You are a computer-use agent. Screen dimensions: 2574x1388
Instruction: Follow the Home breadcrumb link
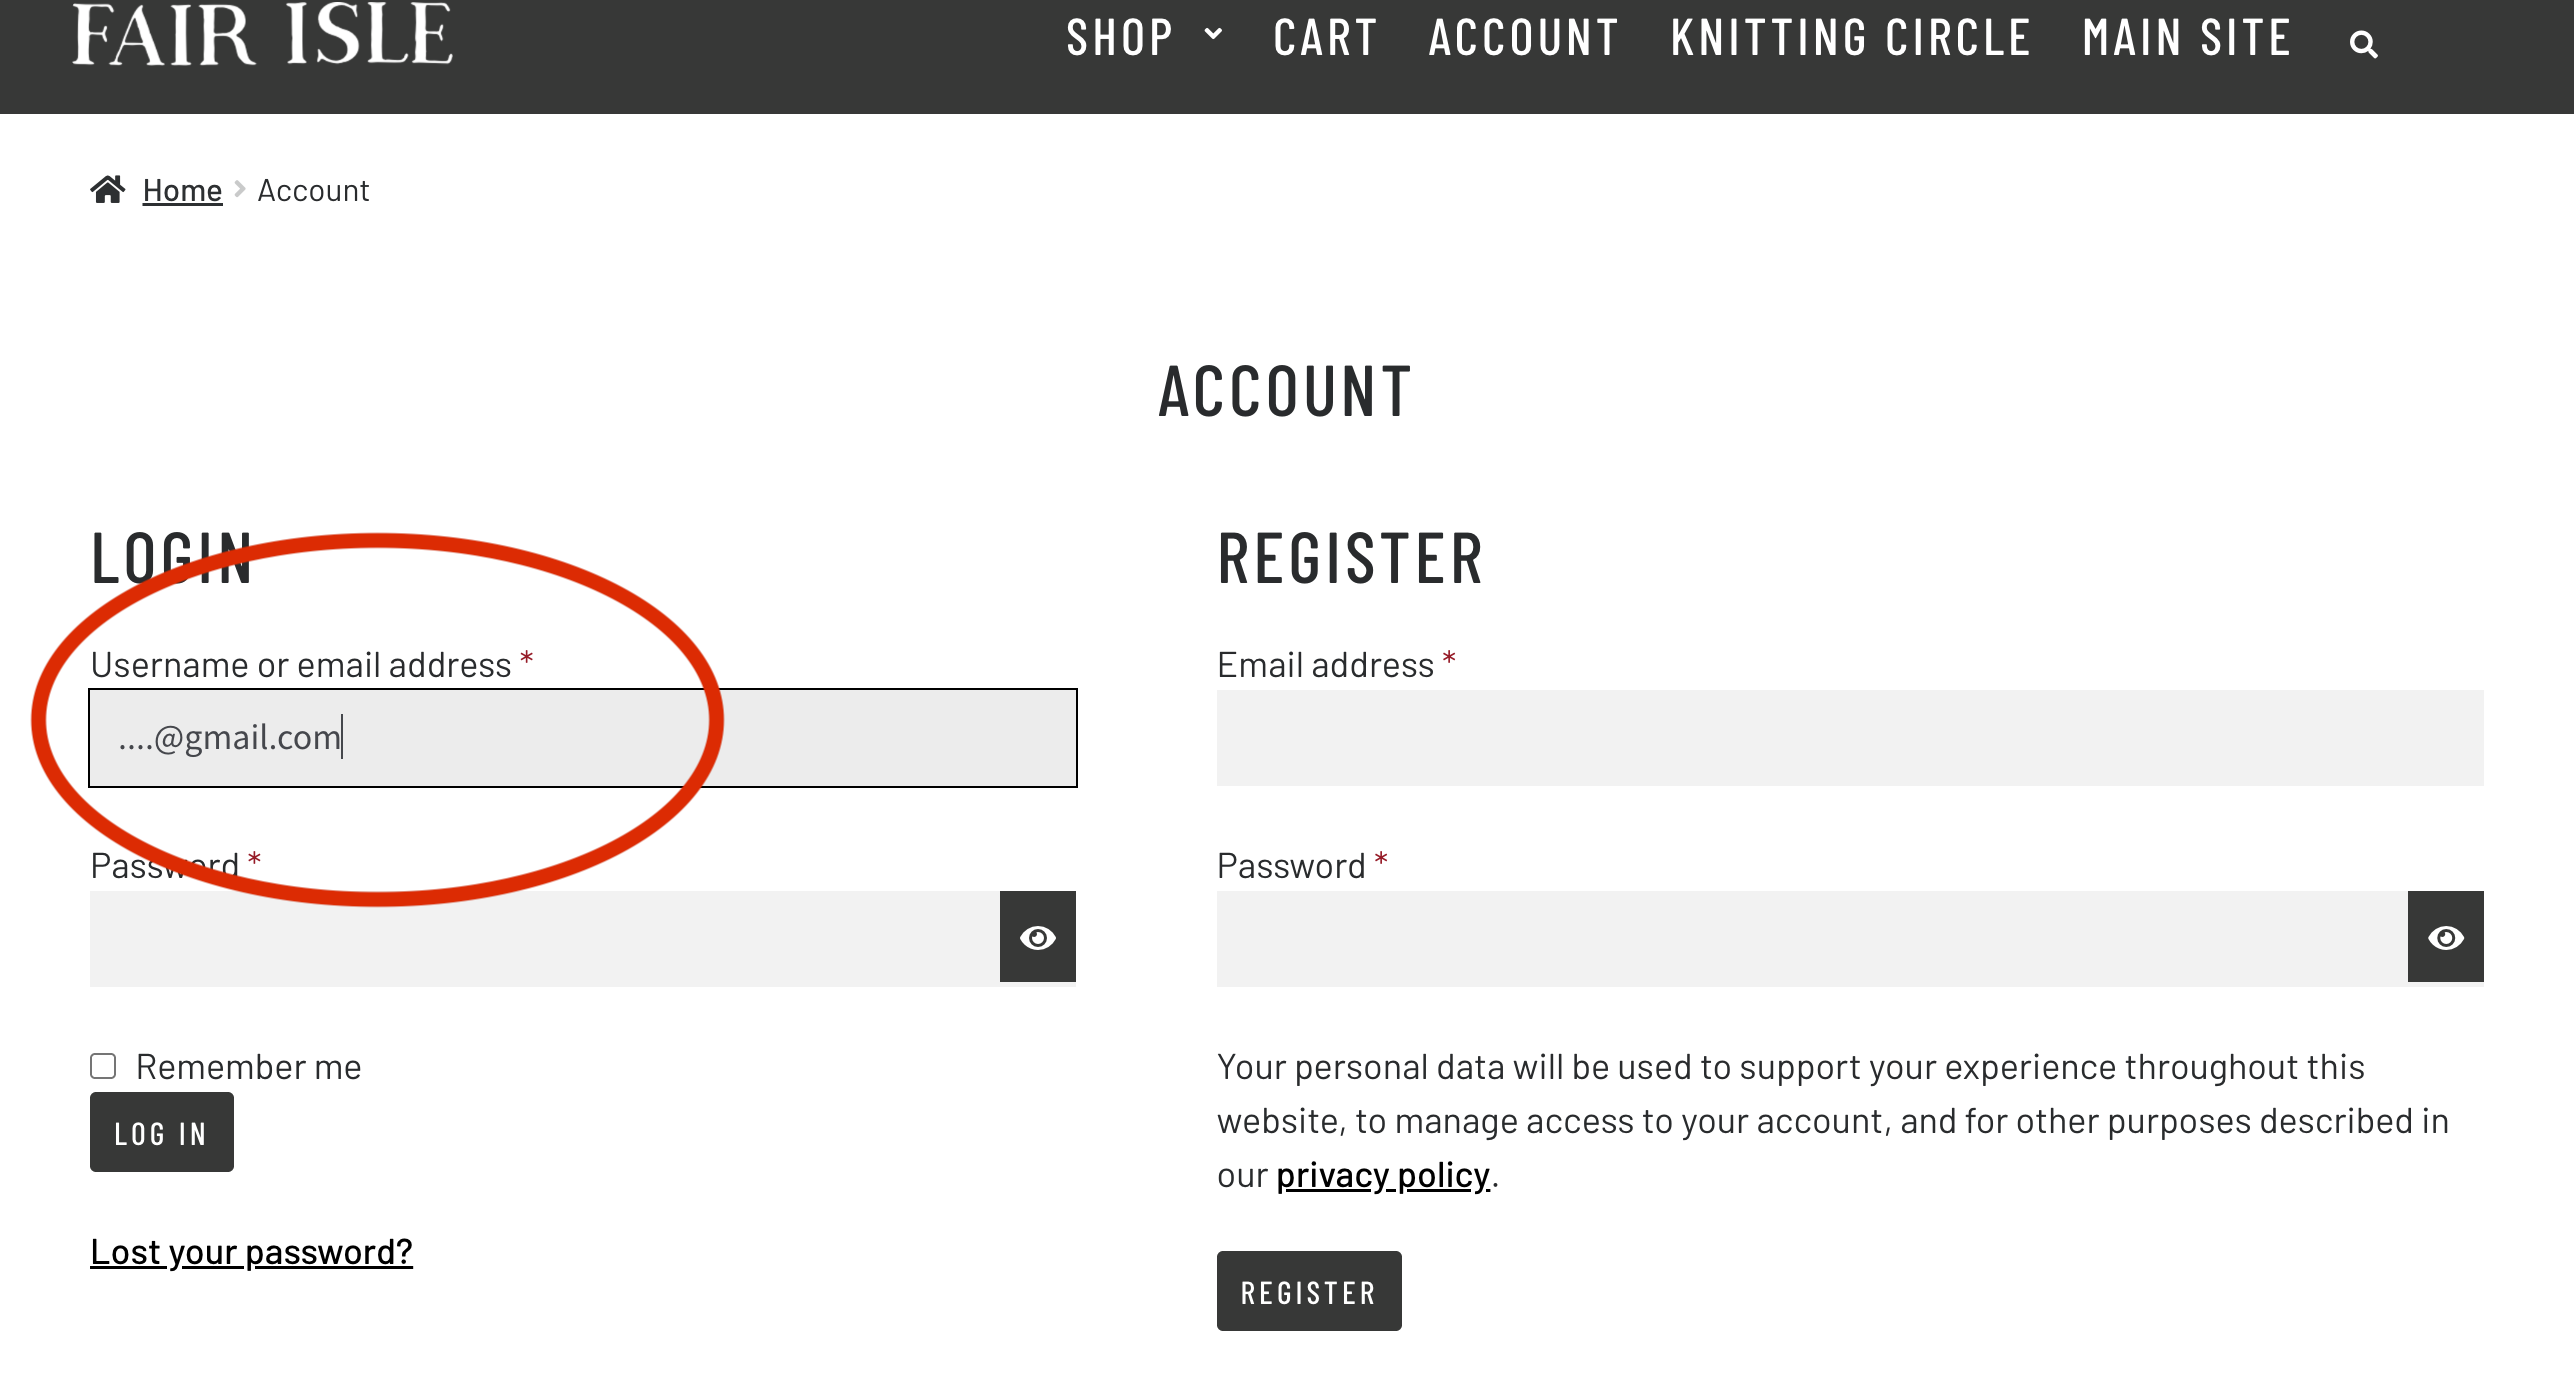tap(182, 190)
